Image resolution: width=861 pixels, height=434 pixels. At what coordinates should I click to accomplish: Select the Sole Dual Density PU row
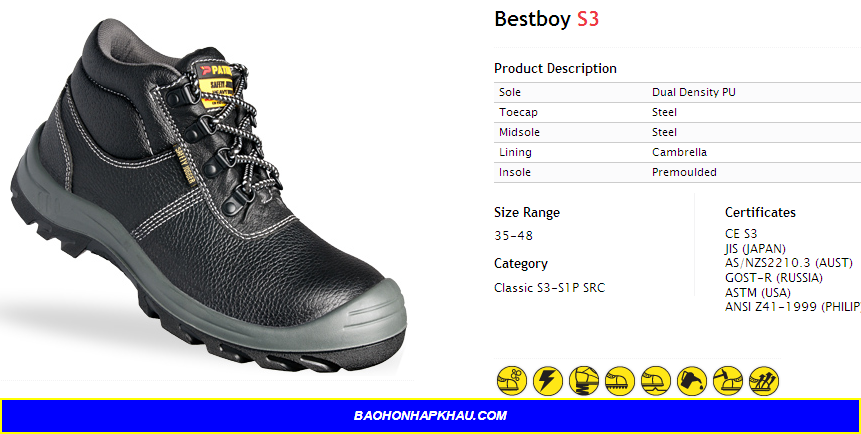pyautogui.click(x=678, y=92)
